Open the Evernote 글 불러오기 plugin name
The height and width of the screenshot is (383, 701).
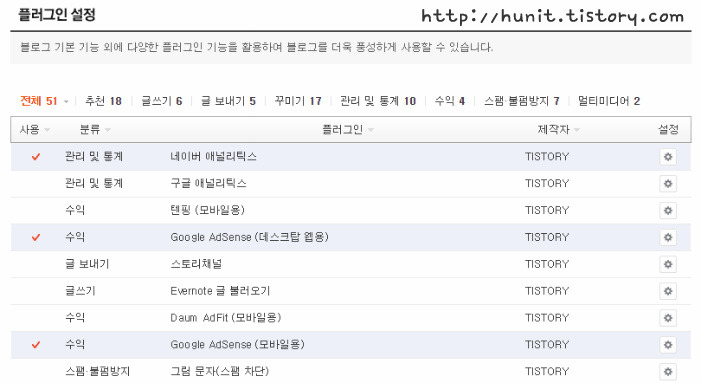tap(220, 290)
